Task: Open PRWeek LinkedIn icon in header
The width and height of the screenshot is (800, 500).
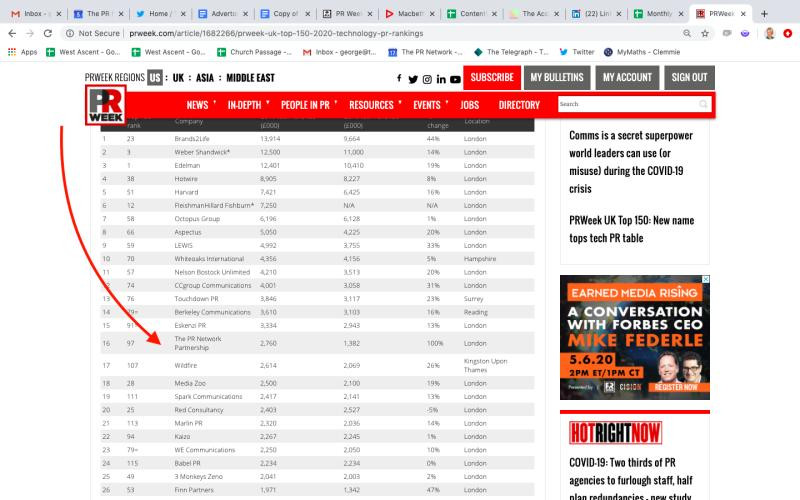Action: (441, 79)
